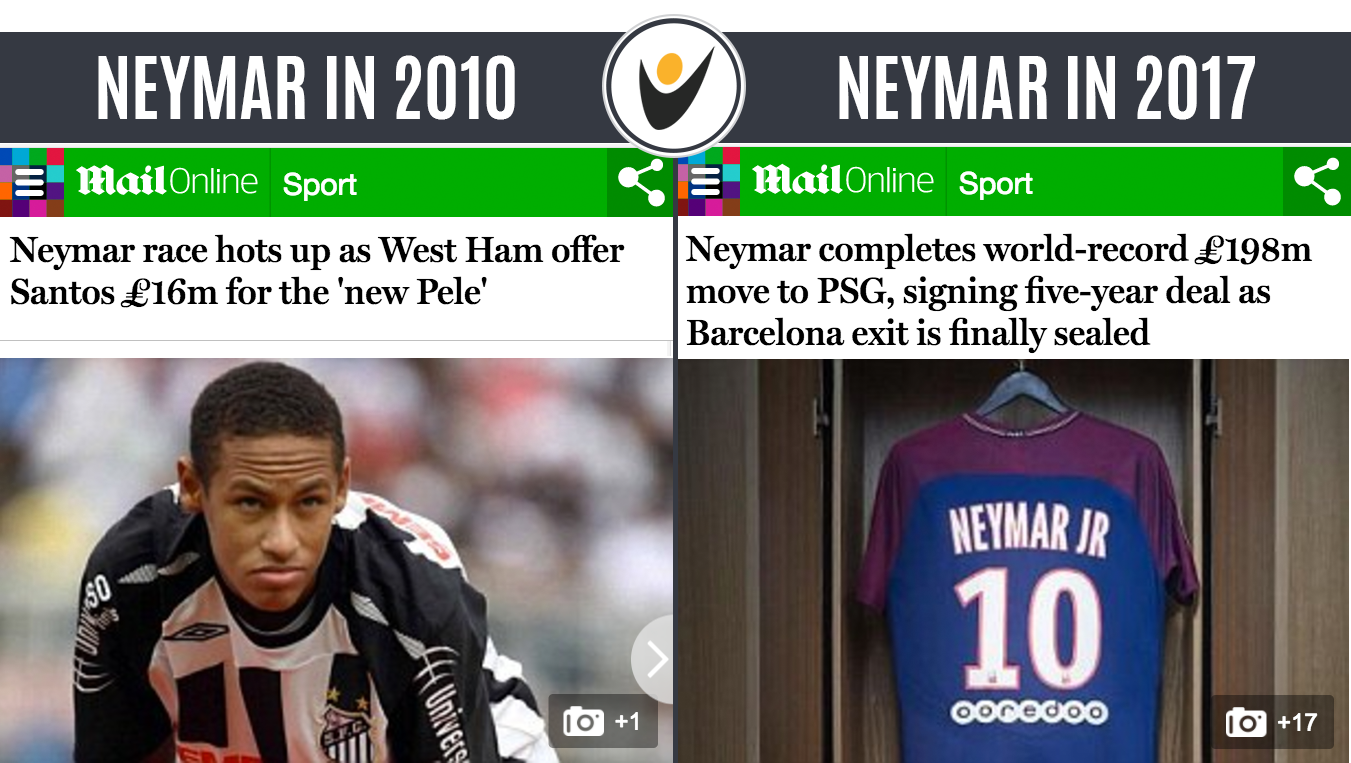Open the photo gallery via the +17 camera icon

[x=1246, y=721]
